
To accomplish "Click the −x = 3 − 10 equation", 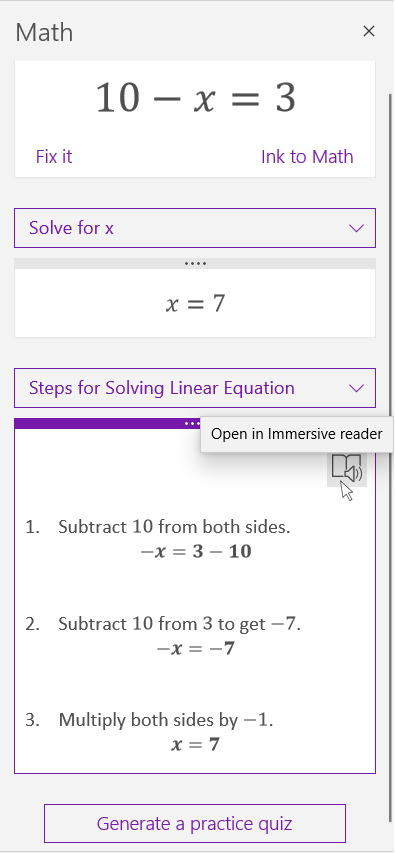I will [x=196, y=552].
